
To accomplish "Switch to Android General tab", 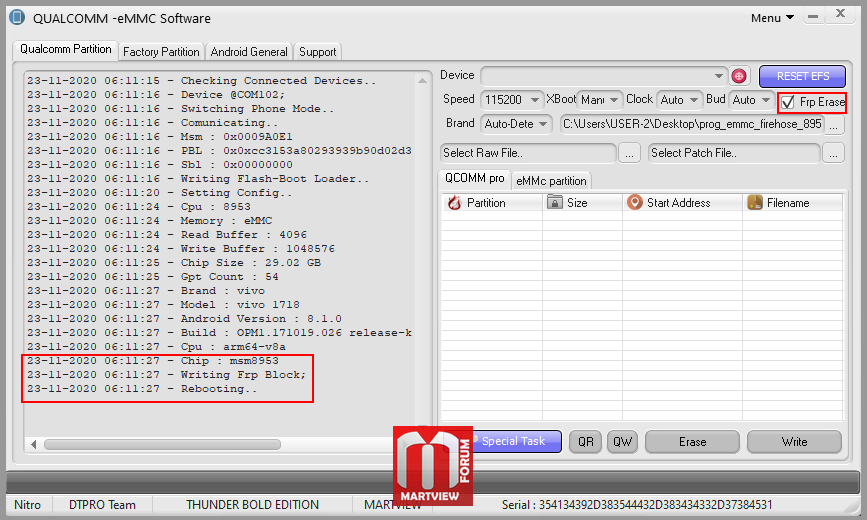I will [x=249, y=52].
